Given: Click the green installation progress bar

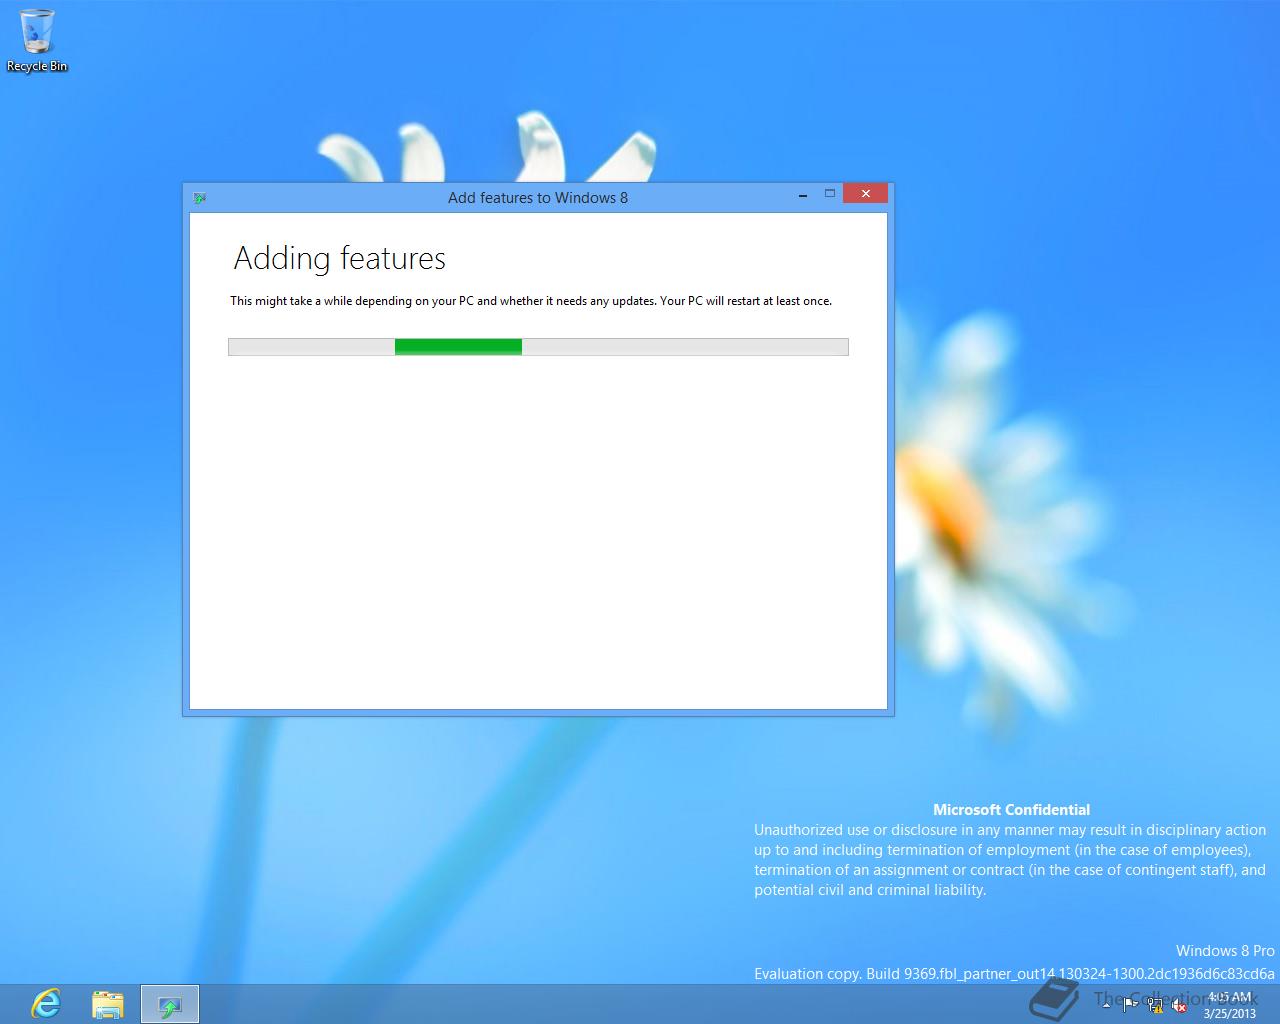Looking at the screenshot, I should (x=538, y=347).
